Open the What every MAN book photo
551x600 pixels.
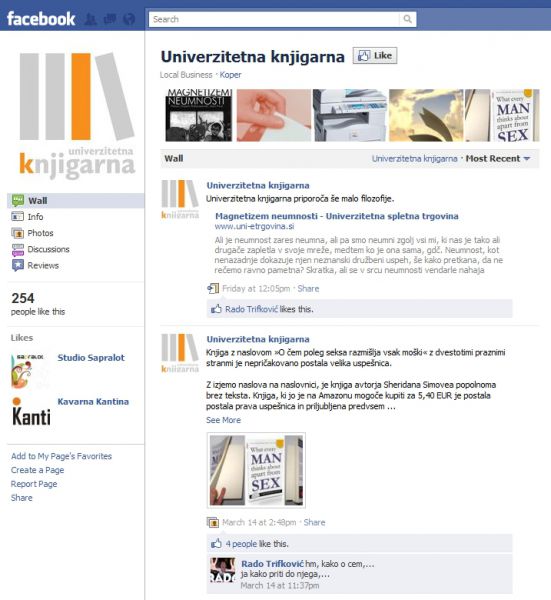tap(256, 470)
